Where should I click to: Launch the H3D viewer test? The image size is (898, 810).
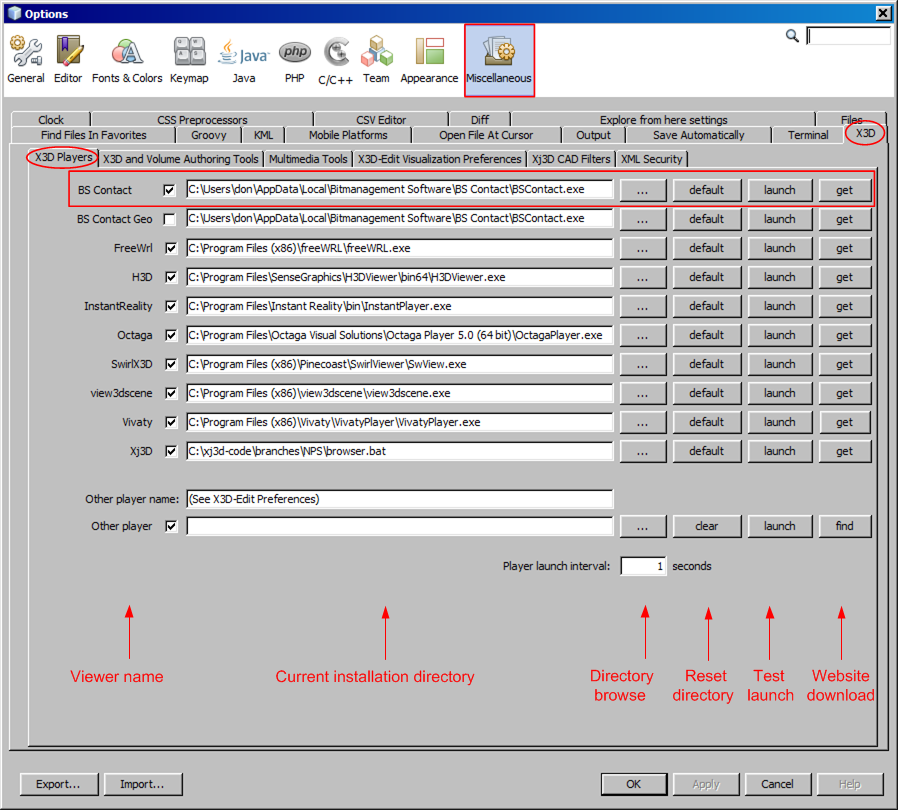[779, 277]
